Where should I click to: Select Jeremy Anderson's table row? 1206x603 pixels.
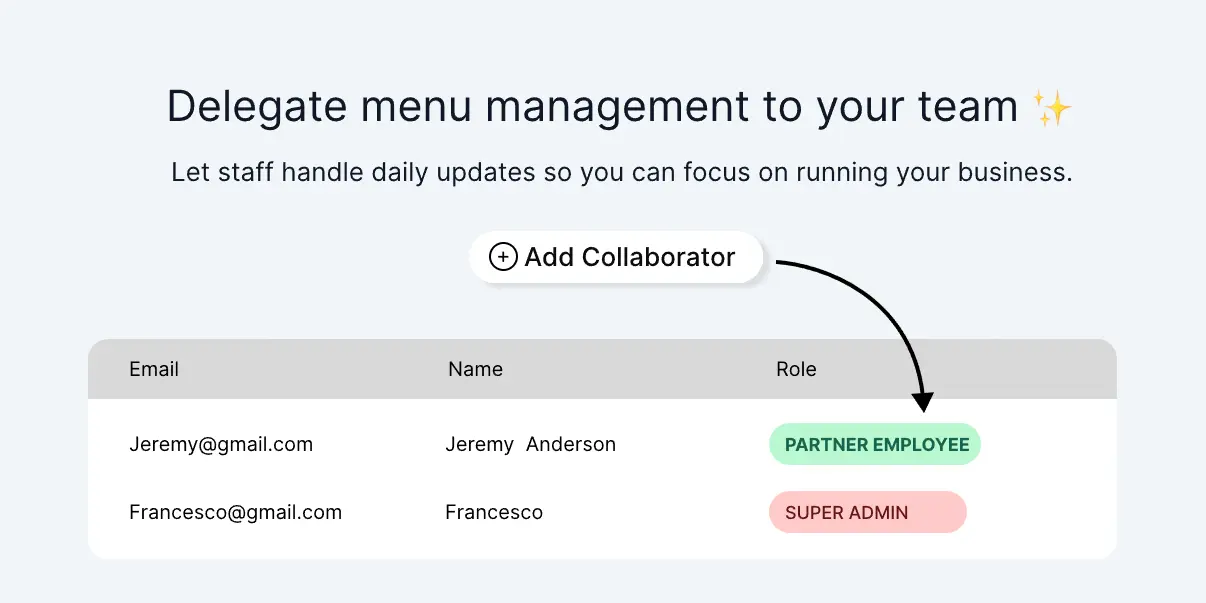pyautogui.click(x=602, y=444)
